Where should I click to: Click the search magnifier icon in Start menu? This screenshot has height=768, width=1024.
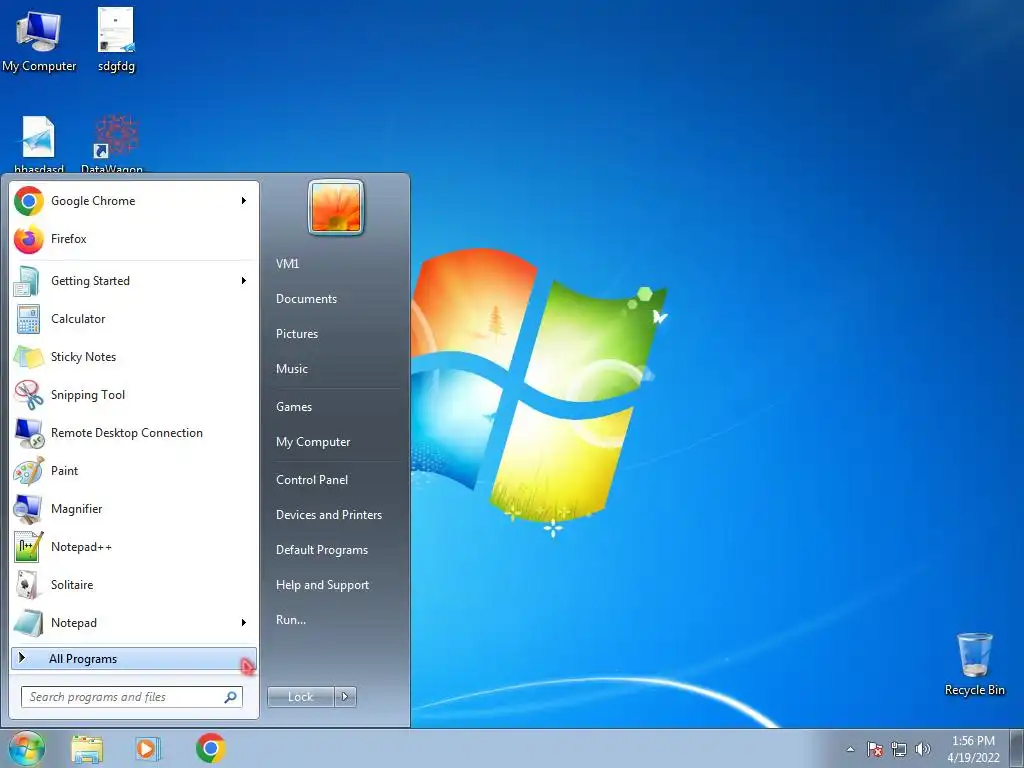click(231, 697)
